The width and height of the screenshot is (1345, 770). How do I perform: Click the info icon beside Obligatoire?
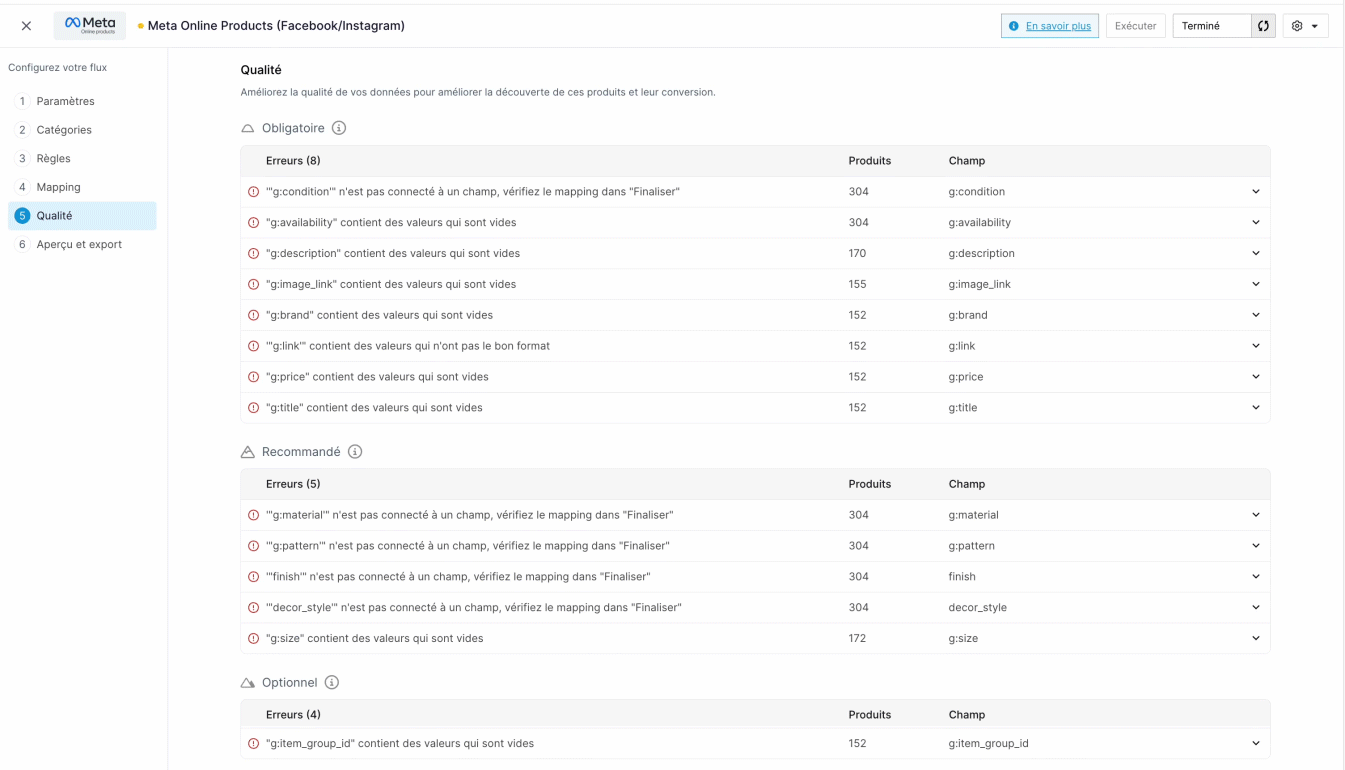[339, 128]
